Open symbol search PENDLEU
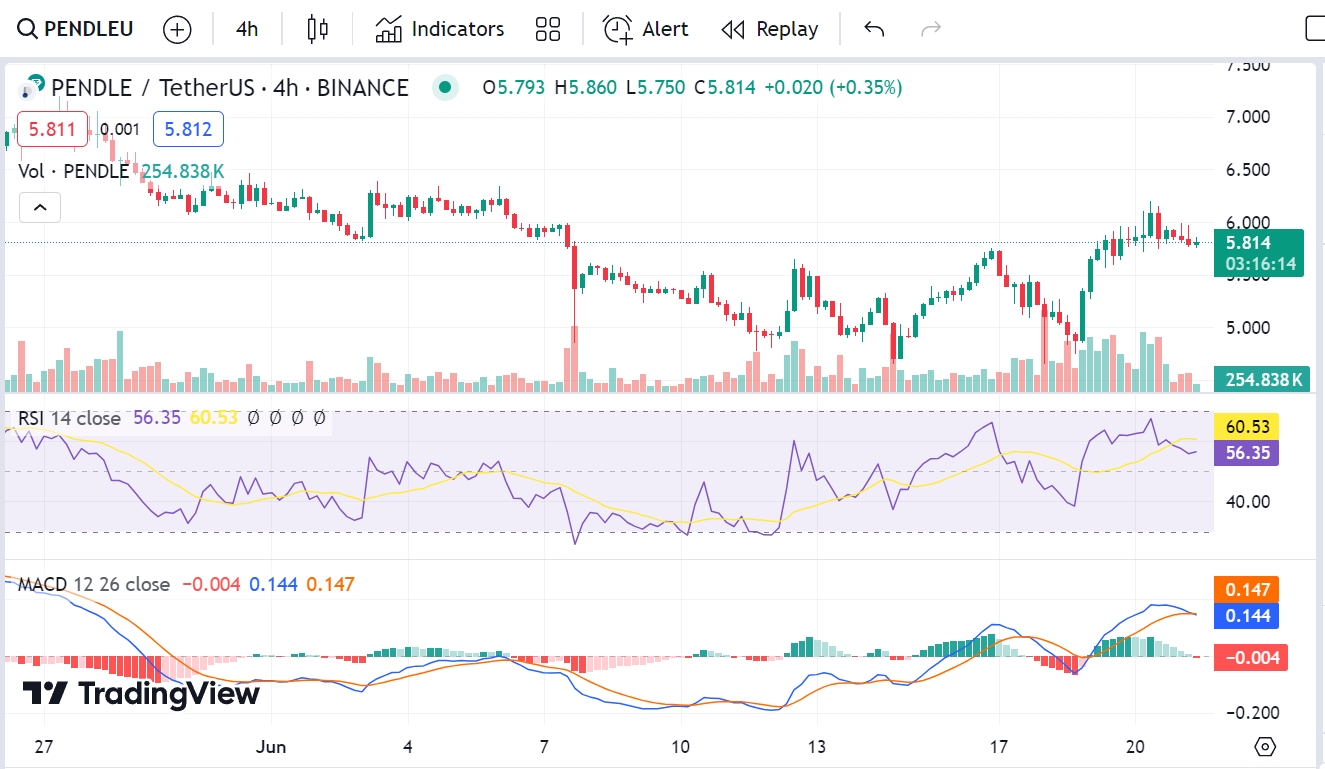 point(75,29)
